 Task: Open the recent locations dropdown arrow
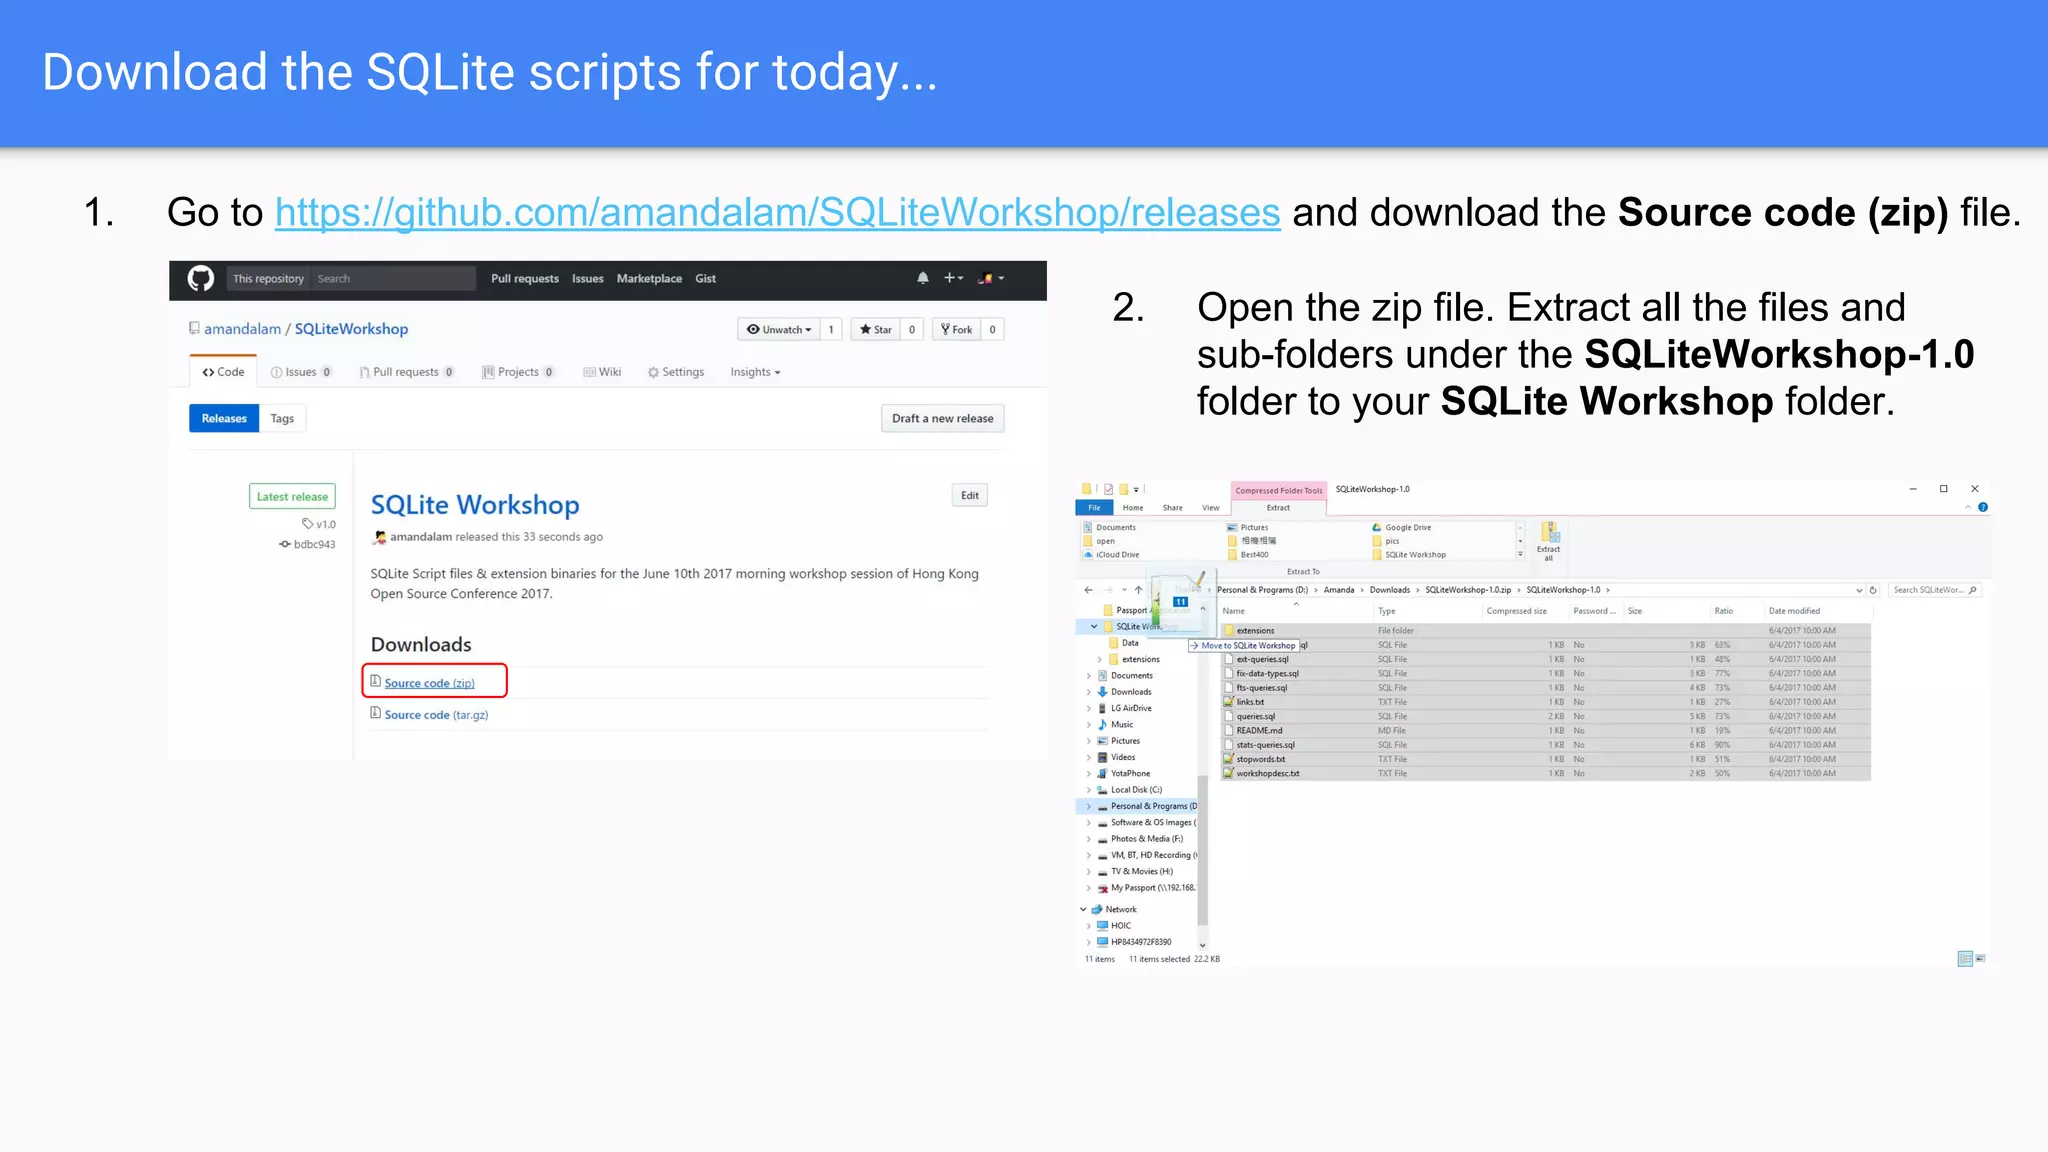(x=1124, y=590)
